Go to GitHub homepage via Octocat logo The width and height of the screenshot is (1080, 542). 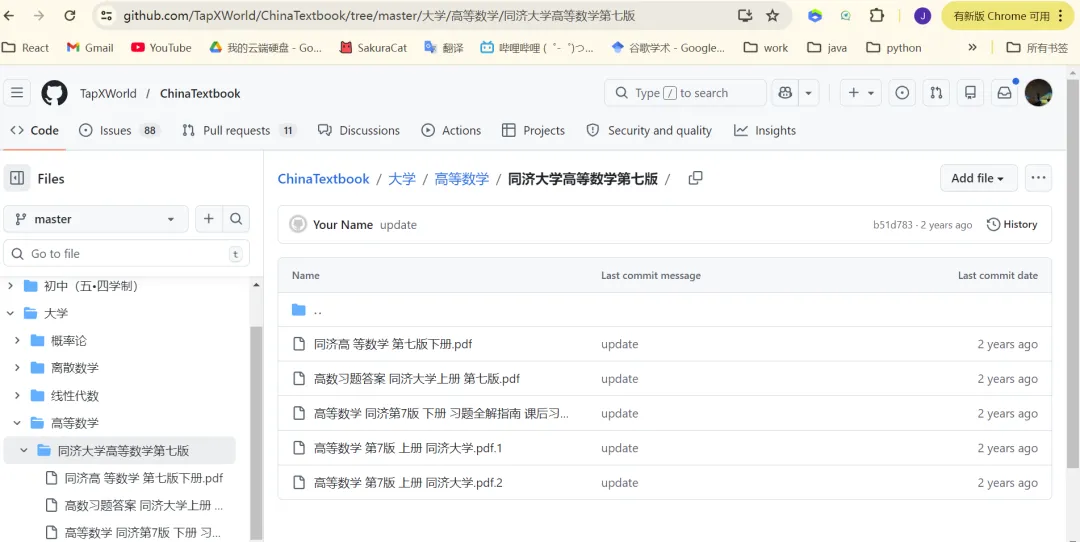[x=54, y=93]
